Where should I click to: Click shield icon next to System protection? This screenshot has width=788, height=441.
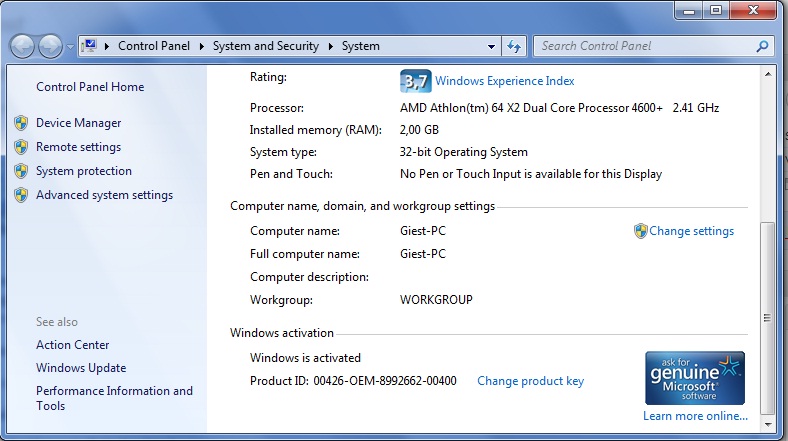click(21, 171)
